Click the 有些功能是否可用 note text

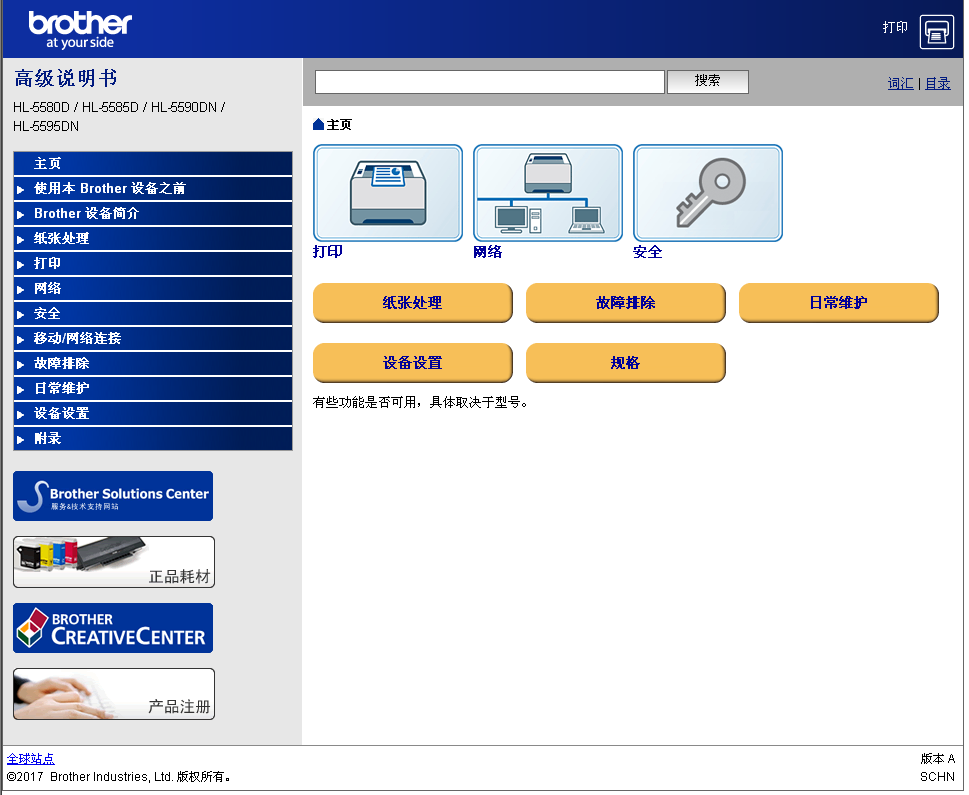point(420,402)
